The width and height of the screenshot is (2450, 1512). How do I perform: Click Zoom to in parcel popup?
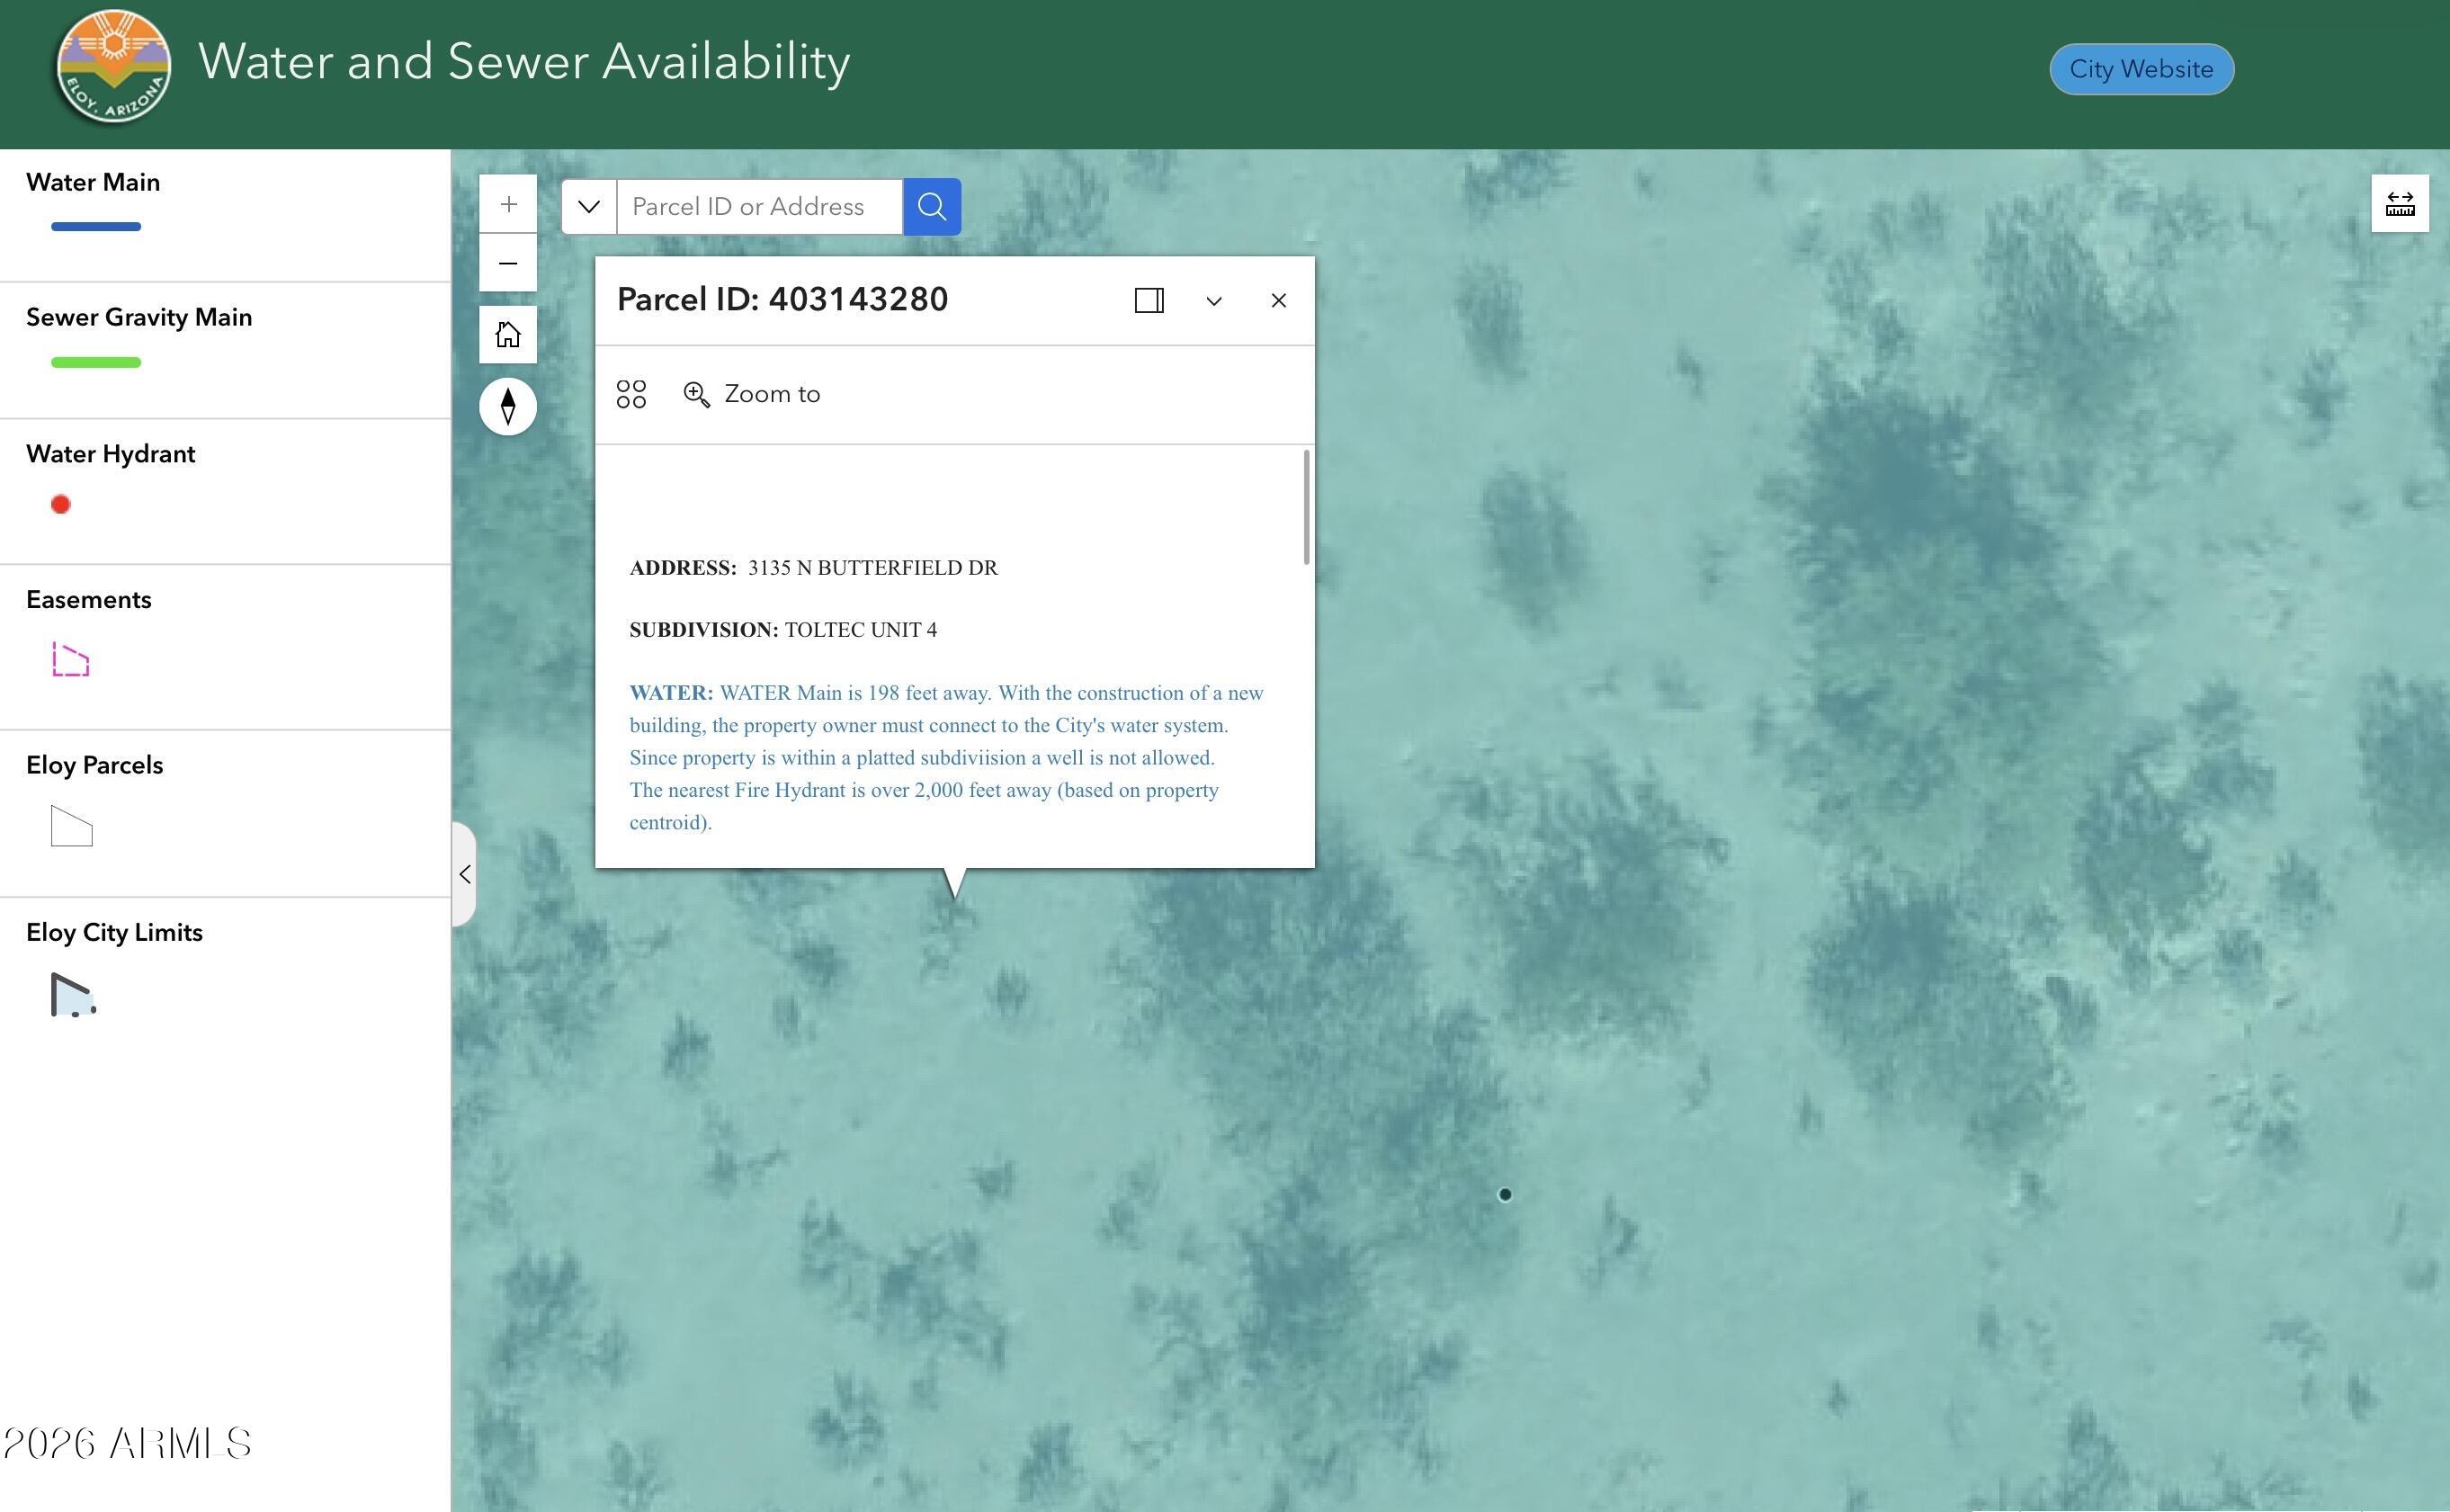click(752, 394)
